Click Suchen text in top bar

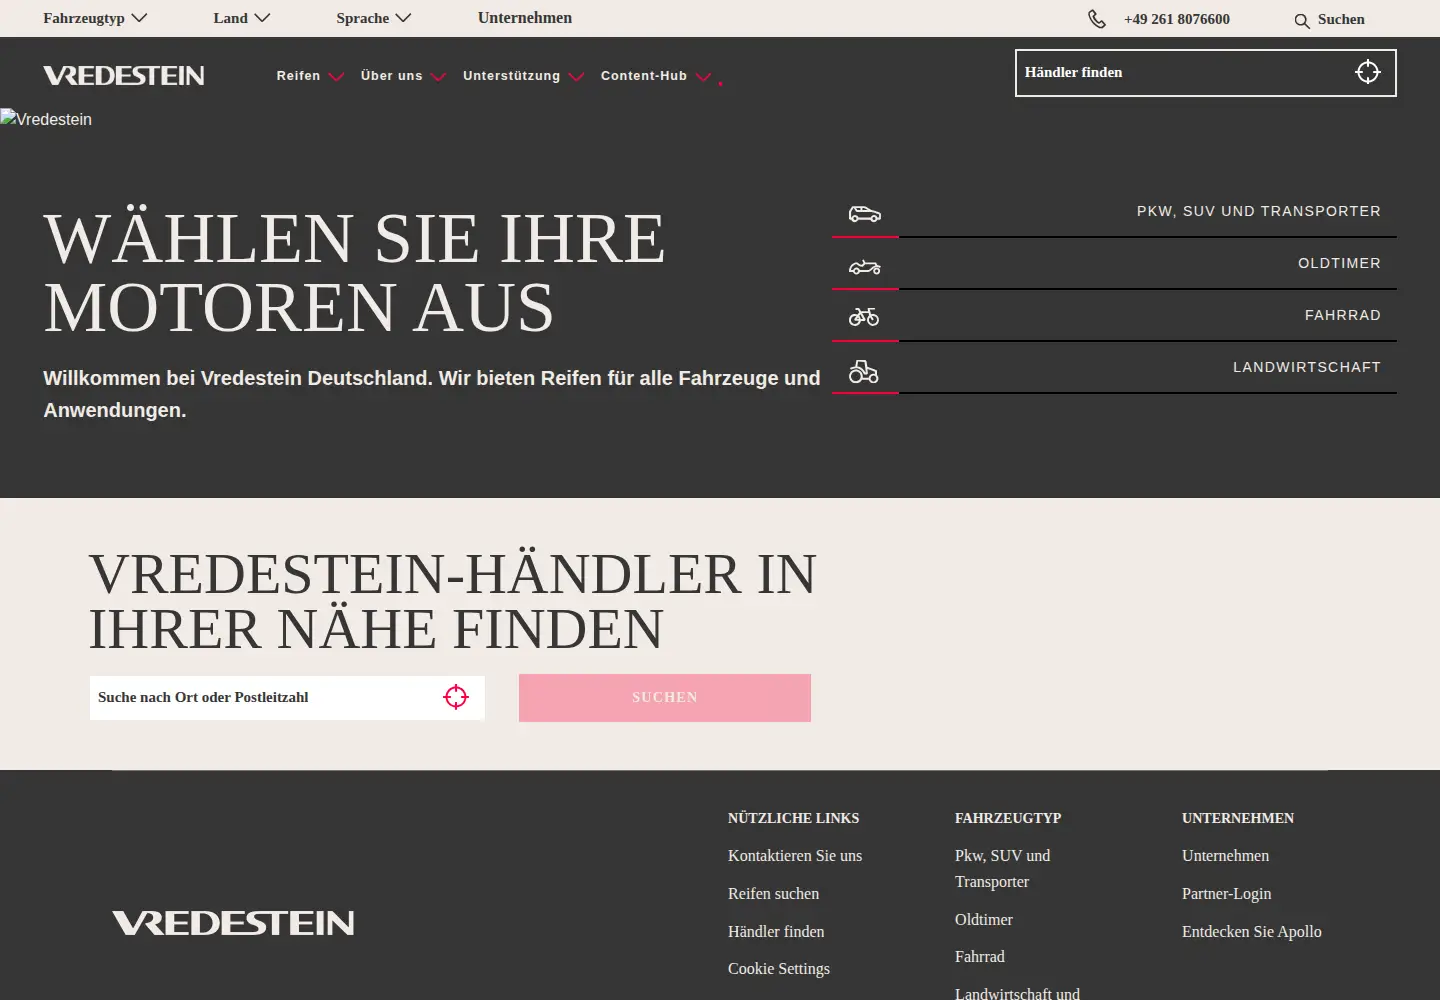(1341, 19)
